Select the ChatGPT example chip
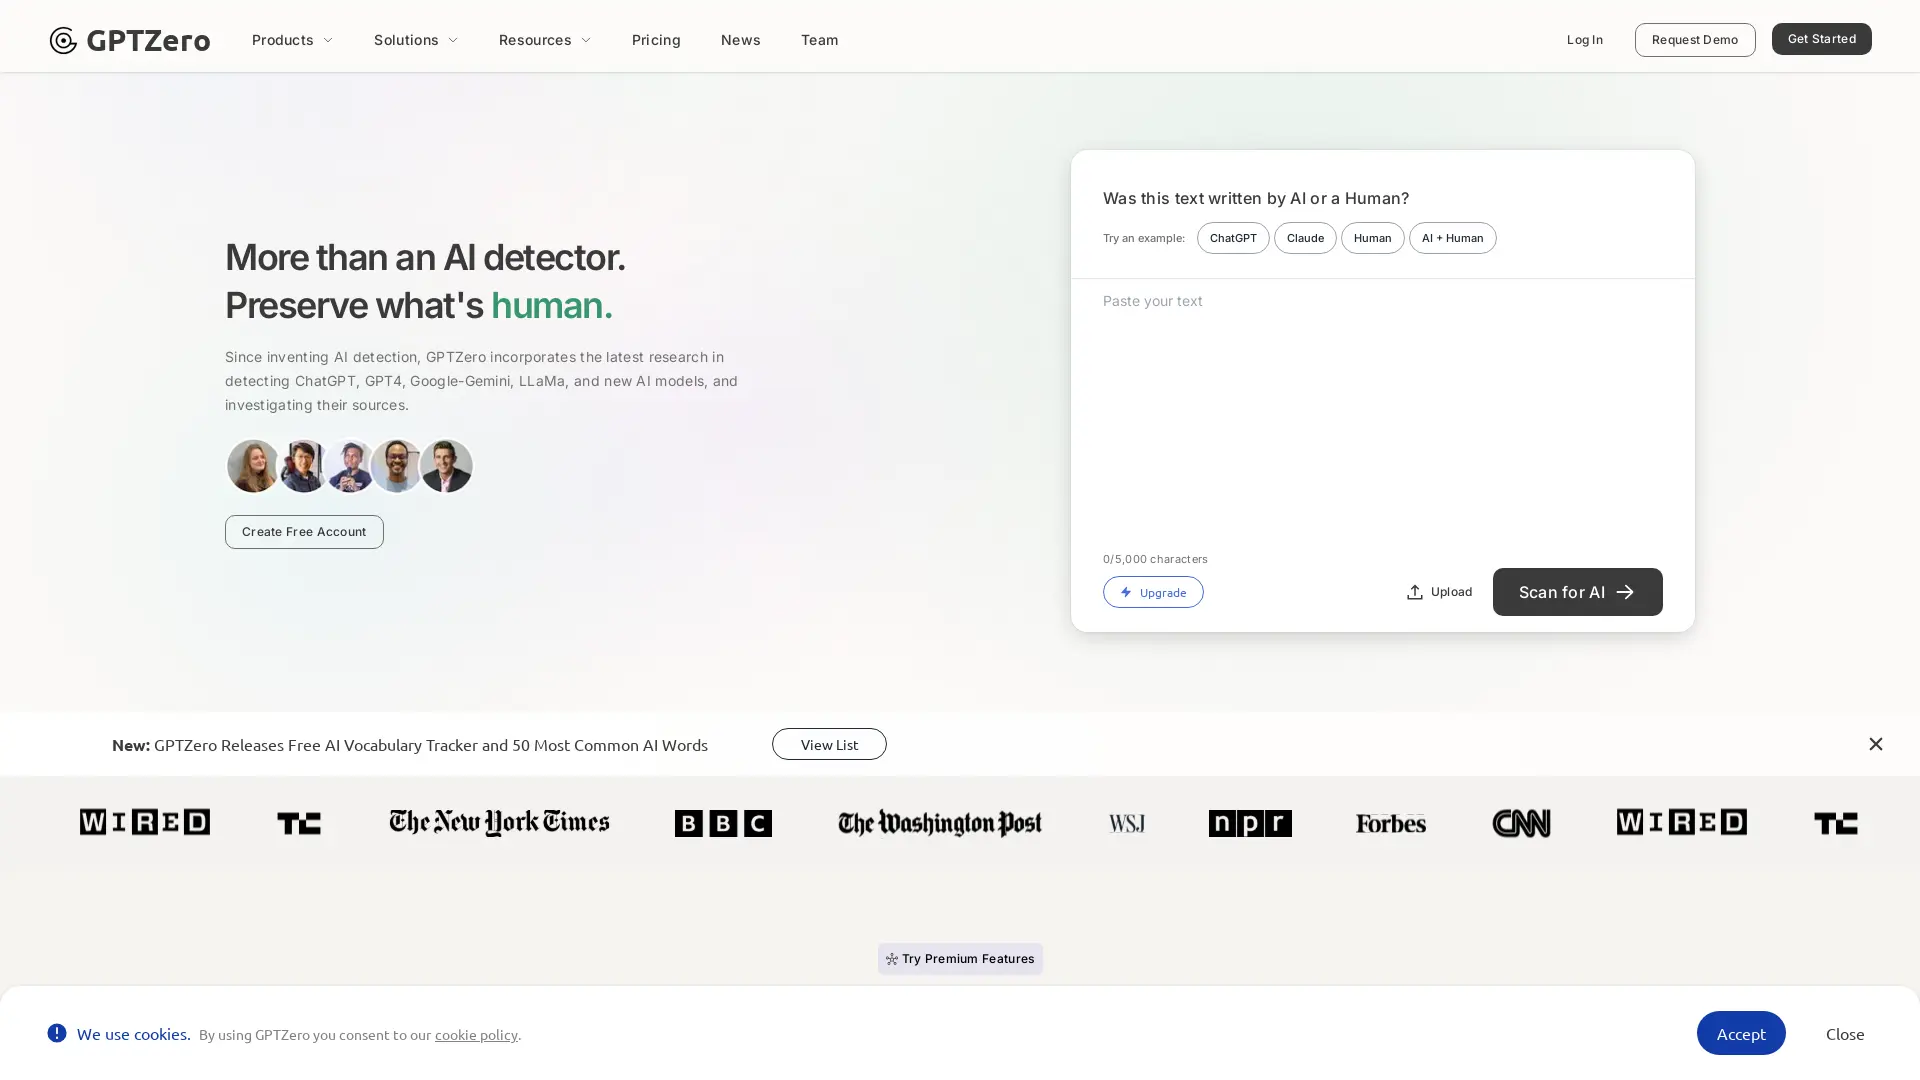Image resolution: width=1920 pixels, height=1080 pixels. [1233, 238]
